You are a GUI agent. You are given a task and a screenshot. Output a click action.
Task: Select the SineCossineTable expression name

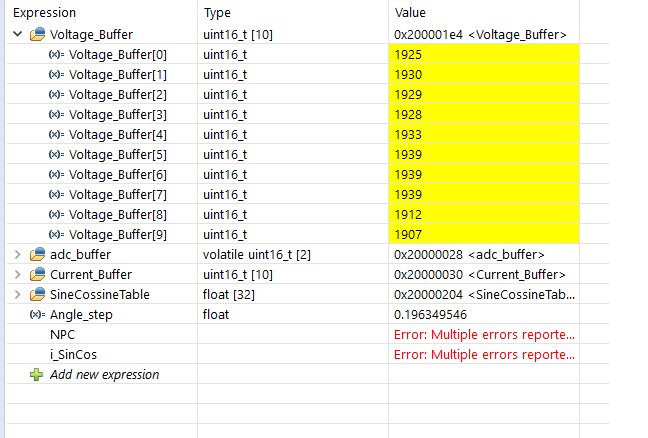click(x=100, y=295)
